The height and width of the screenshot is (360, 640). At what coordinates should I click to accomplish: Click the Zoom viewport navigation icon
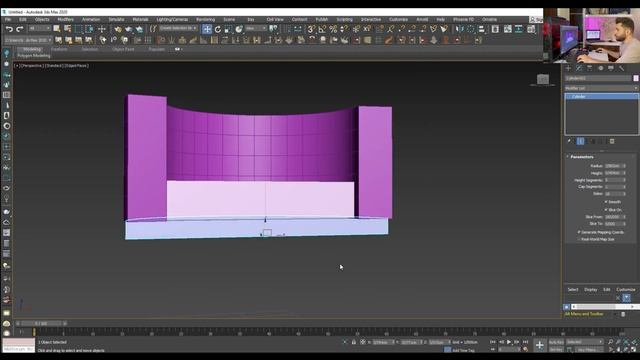(x=611, y=342)
